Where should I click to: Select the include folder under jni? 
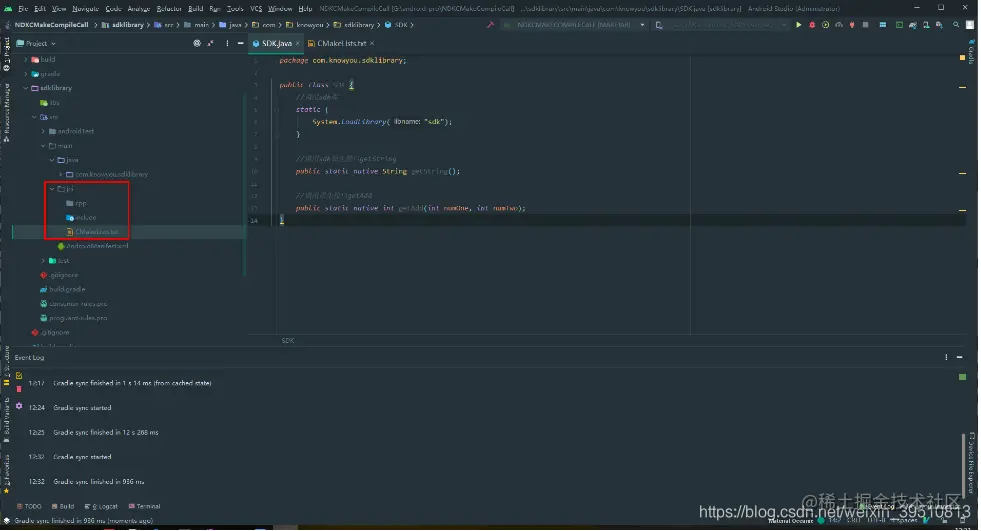pos(86,218)
